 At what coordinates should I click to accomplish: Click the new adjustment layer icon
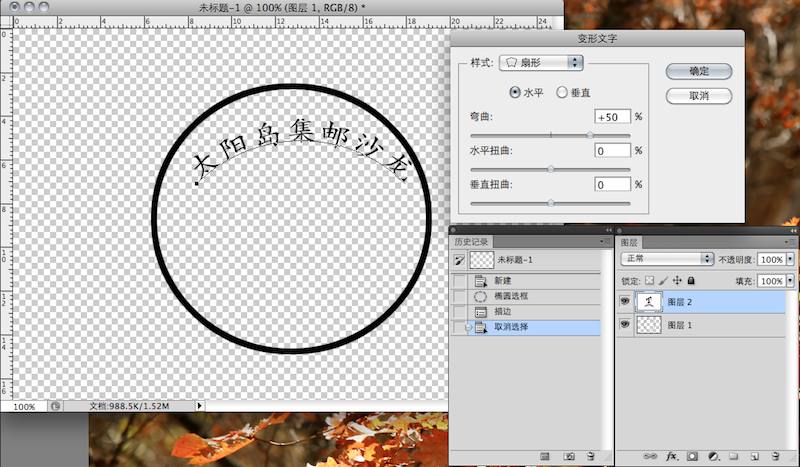coord(713,455)
